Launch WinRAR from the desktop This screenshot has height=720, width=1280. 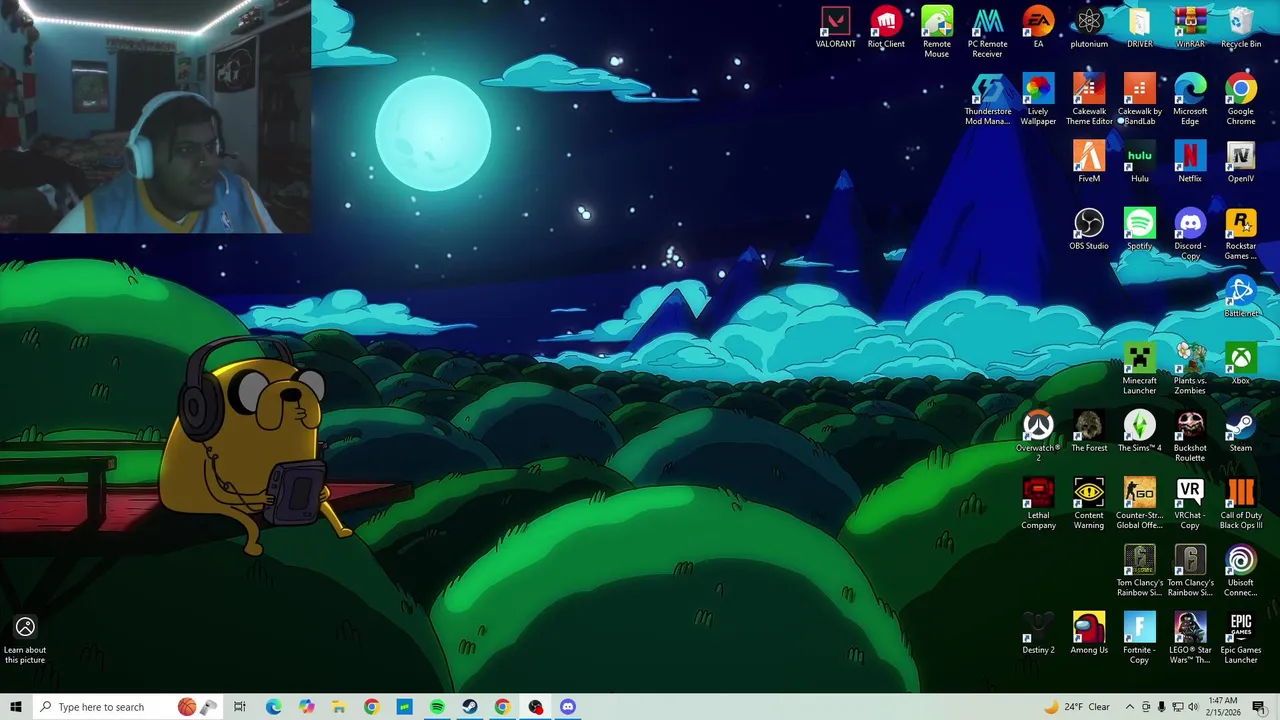[1190, 28]
